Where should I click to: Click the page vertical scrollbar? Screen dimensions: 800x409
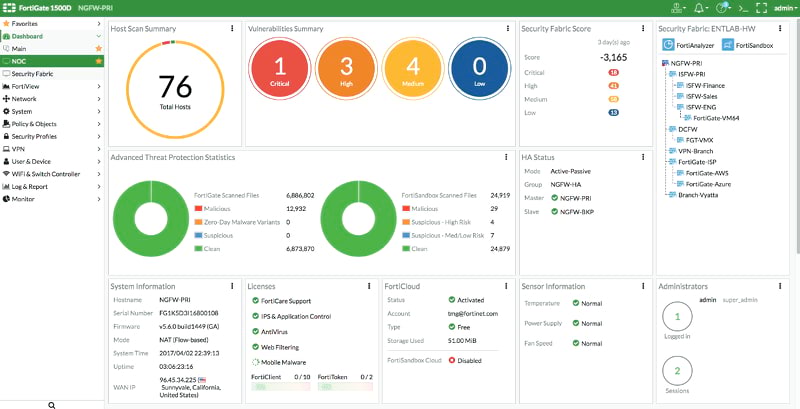click(x=796, y=135)
